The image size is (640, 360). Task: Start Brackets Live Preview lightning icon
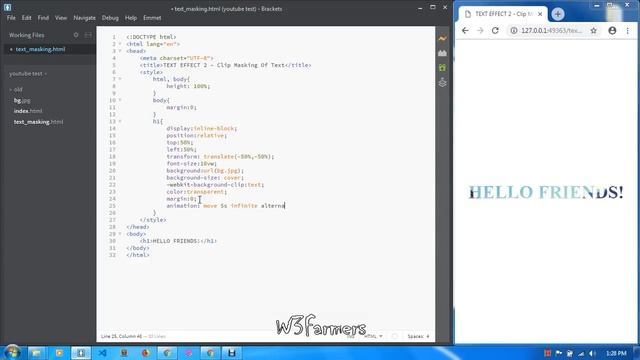442,39
